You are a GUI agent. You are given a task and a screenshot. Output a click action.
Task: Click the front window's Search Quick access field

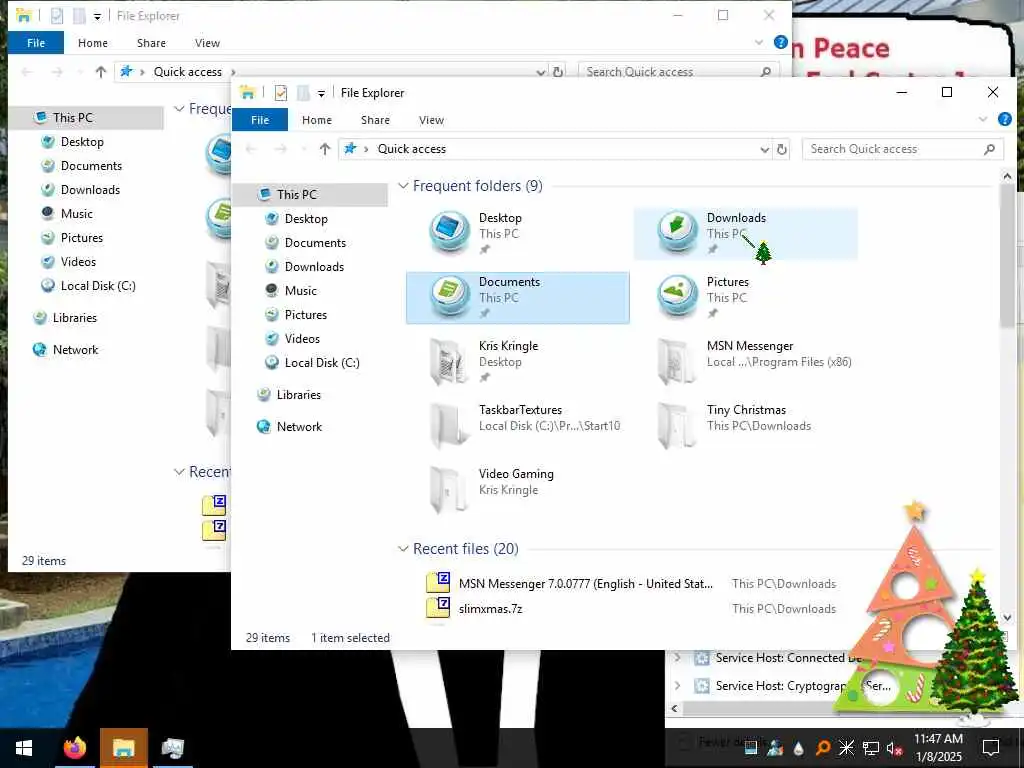click(x=903, y=149)
